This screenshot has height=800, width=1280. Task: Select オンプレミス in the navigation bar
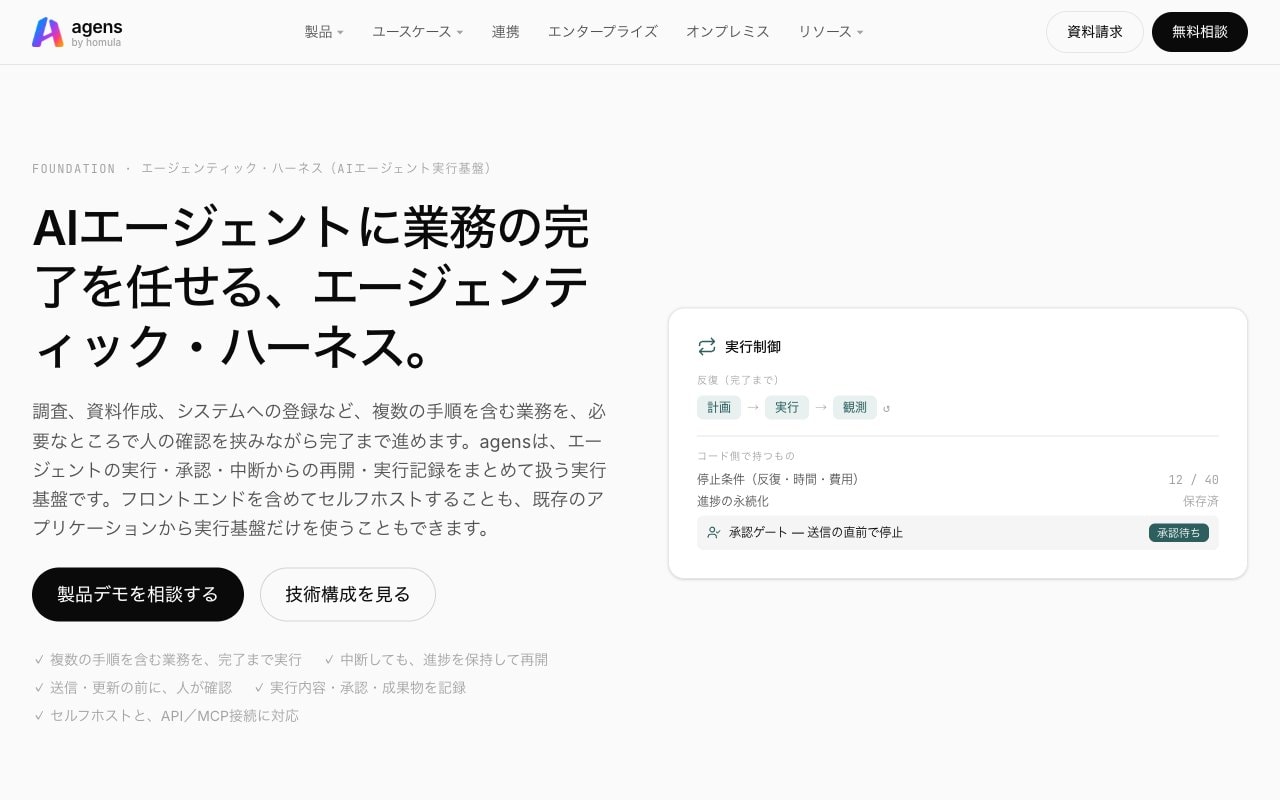pyautogui.click(x=728, y=32)
